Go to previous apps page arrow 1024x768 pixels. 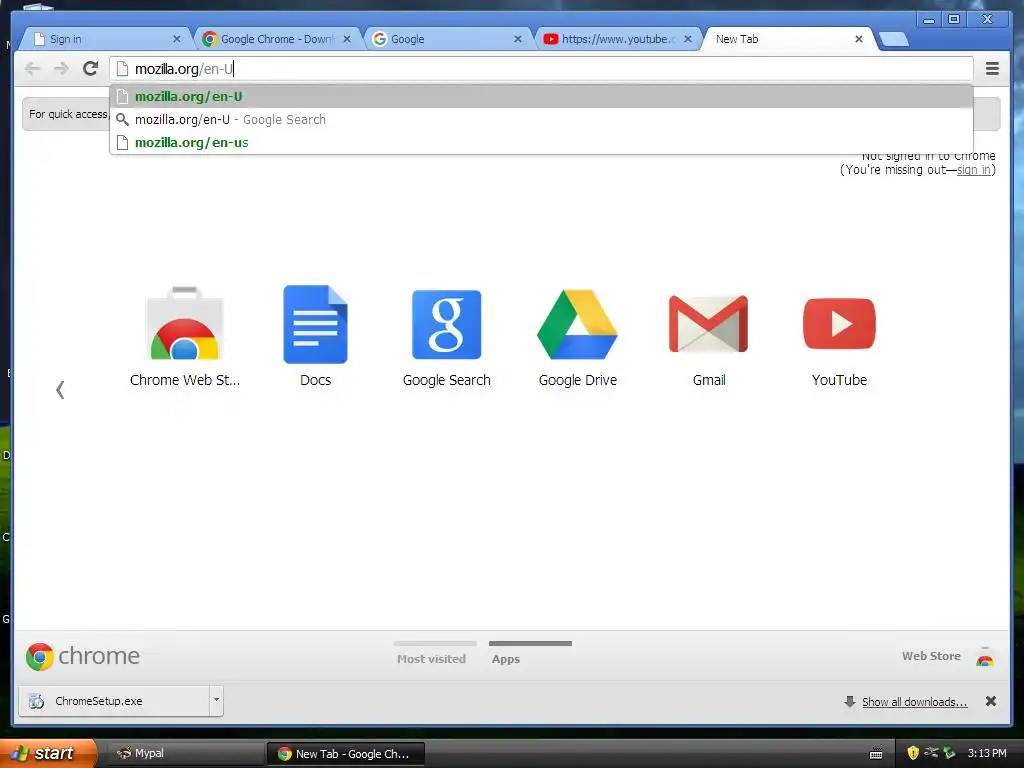click(x=60, y=390)
